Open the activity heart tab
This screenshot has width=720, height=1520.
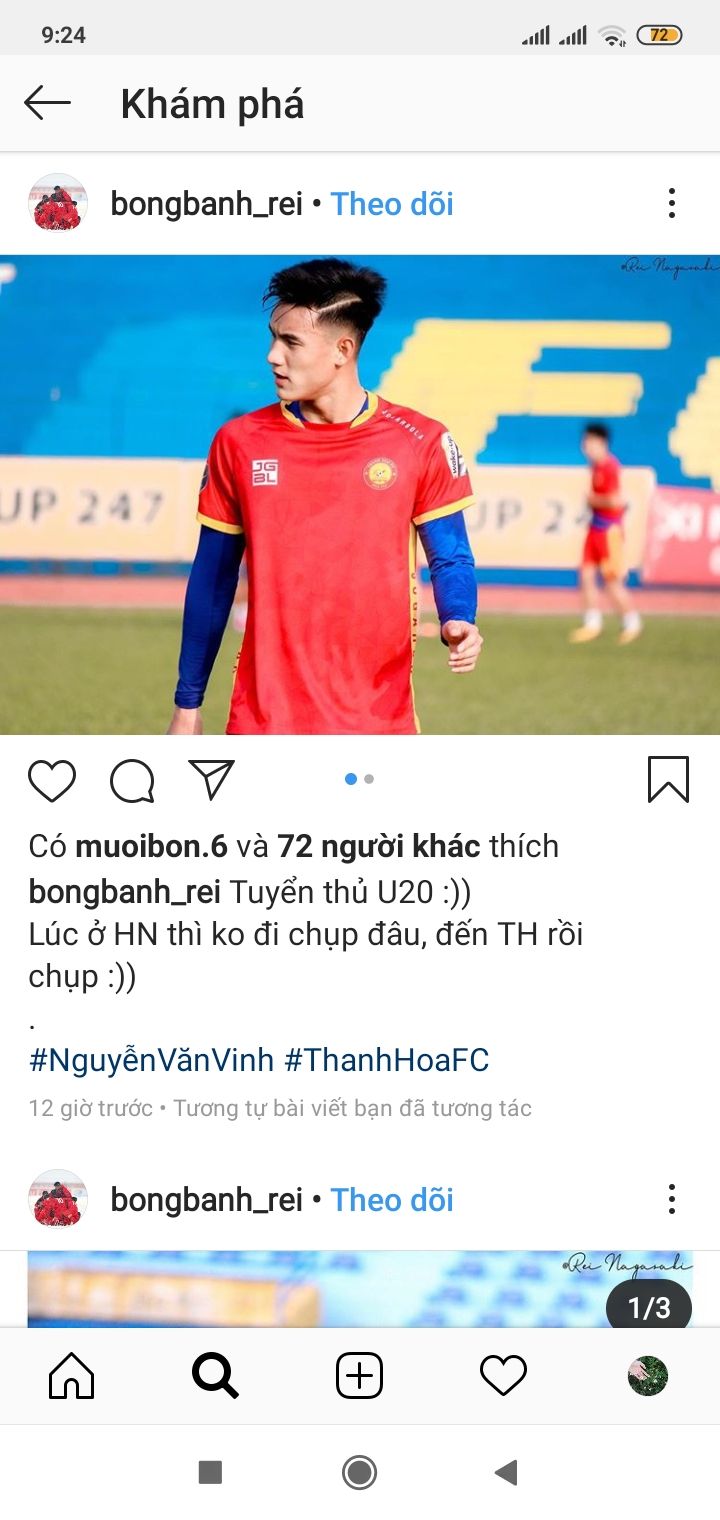pyautogui.click(x=503, y=1376)
